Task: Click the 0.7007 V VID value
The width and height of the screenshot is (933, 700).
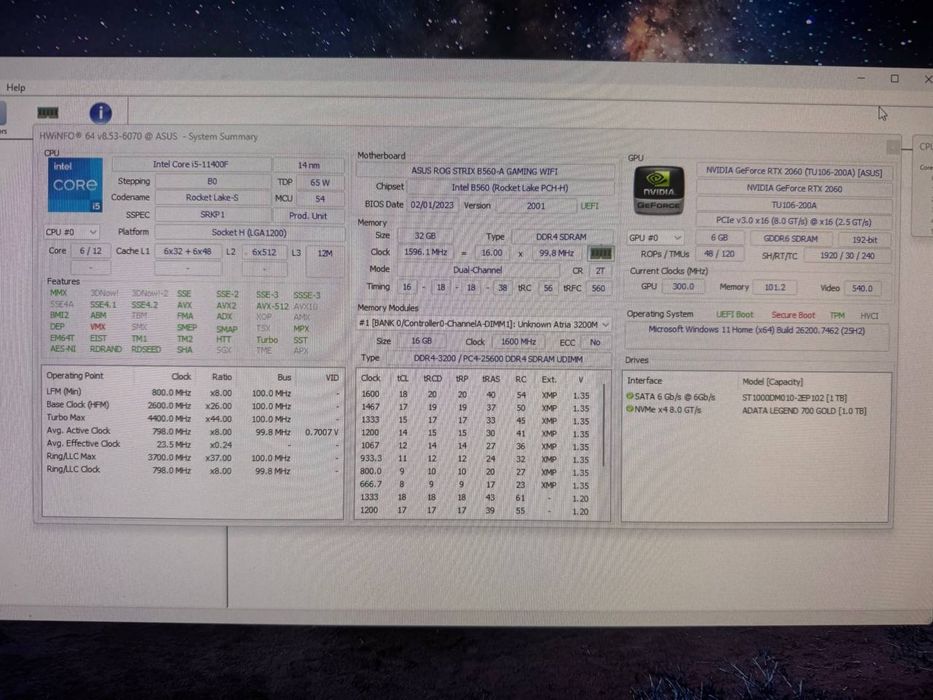Action: coord(322,432)
